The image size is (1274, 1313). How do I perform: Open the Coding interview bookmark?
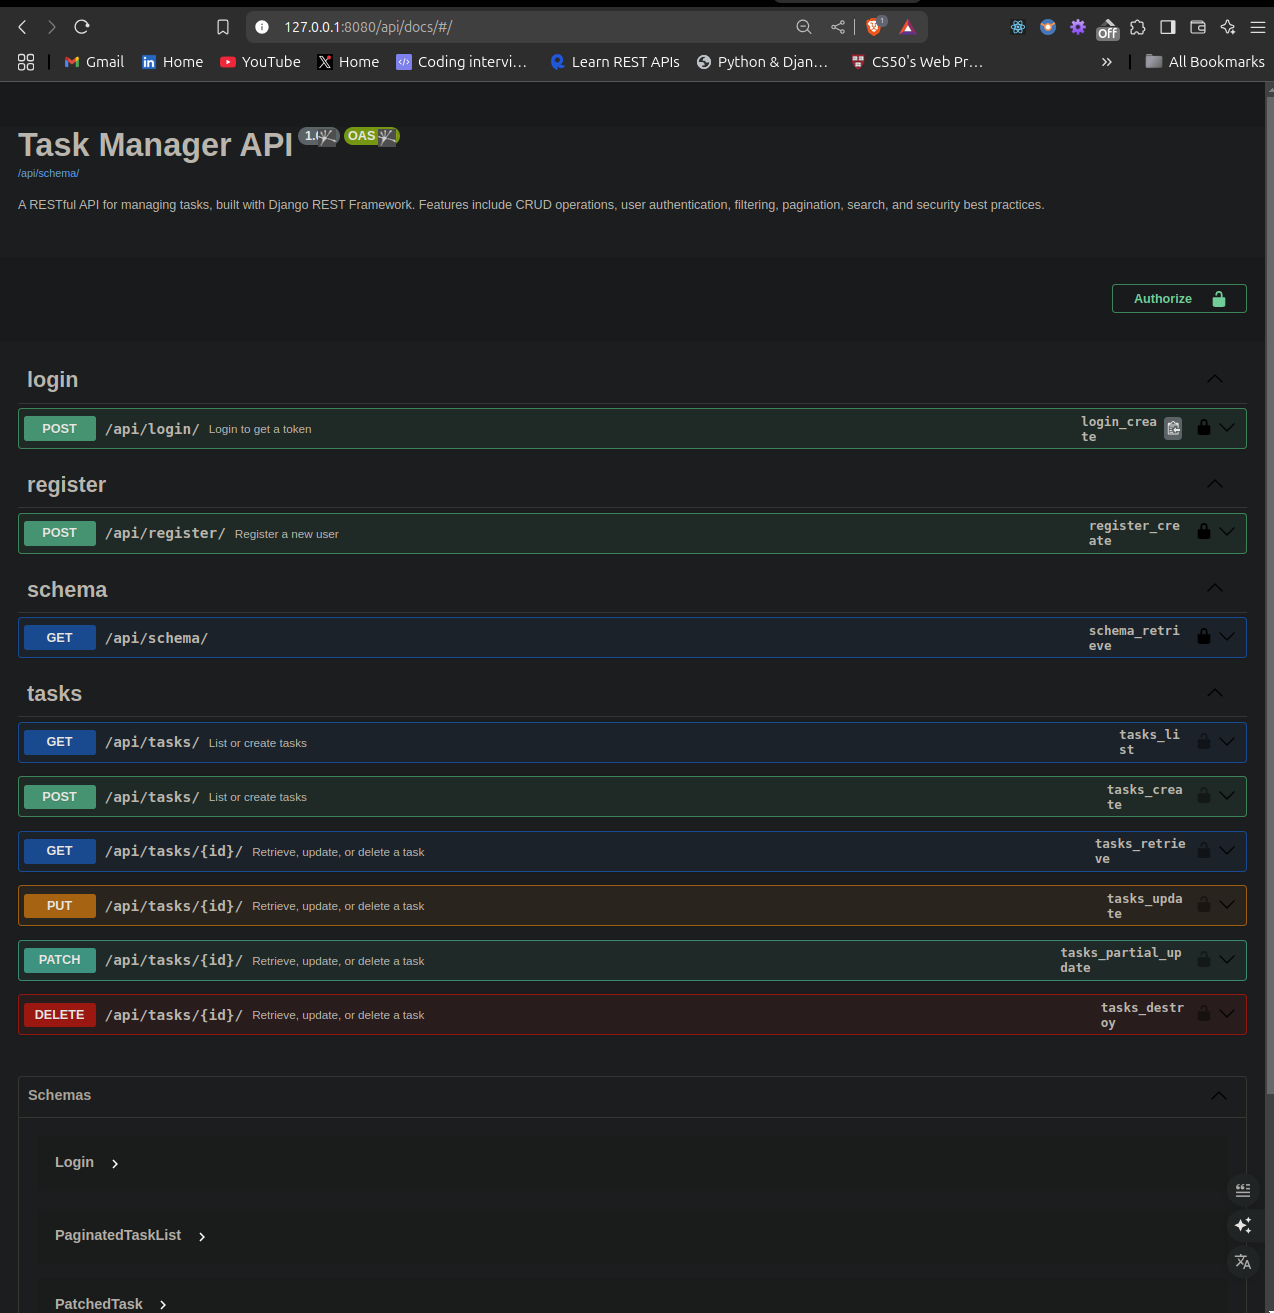coord(462,62)
